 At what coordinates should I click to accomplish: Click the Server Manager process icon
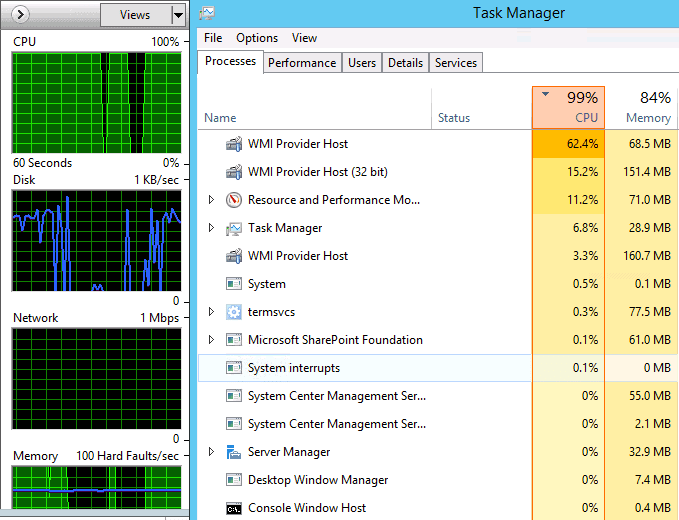click(234, 452)
